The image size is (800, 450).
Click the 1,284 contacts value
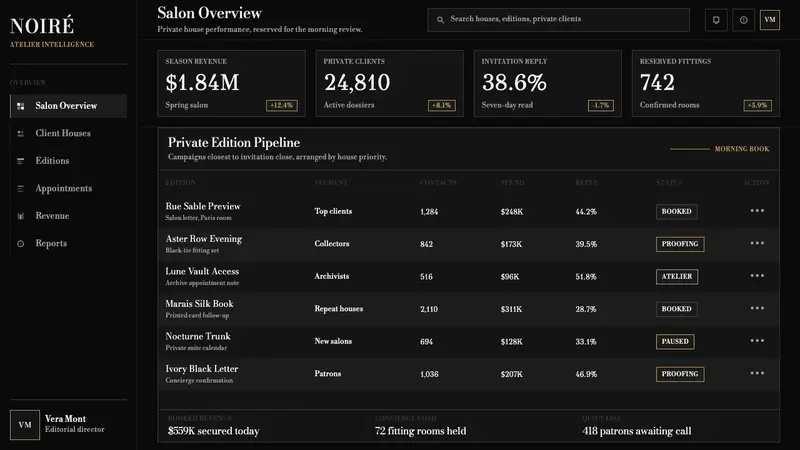[x=429, y=212]
